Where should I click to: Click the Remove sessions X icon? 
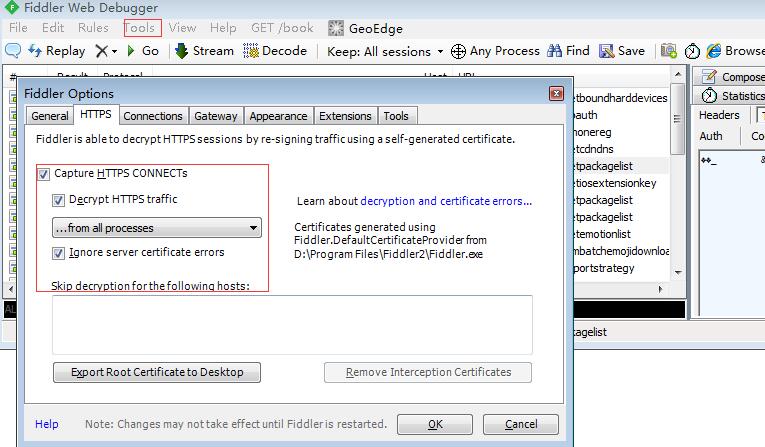pyautogui.click(x=101, y=51)
